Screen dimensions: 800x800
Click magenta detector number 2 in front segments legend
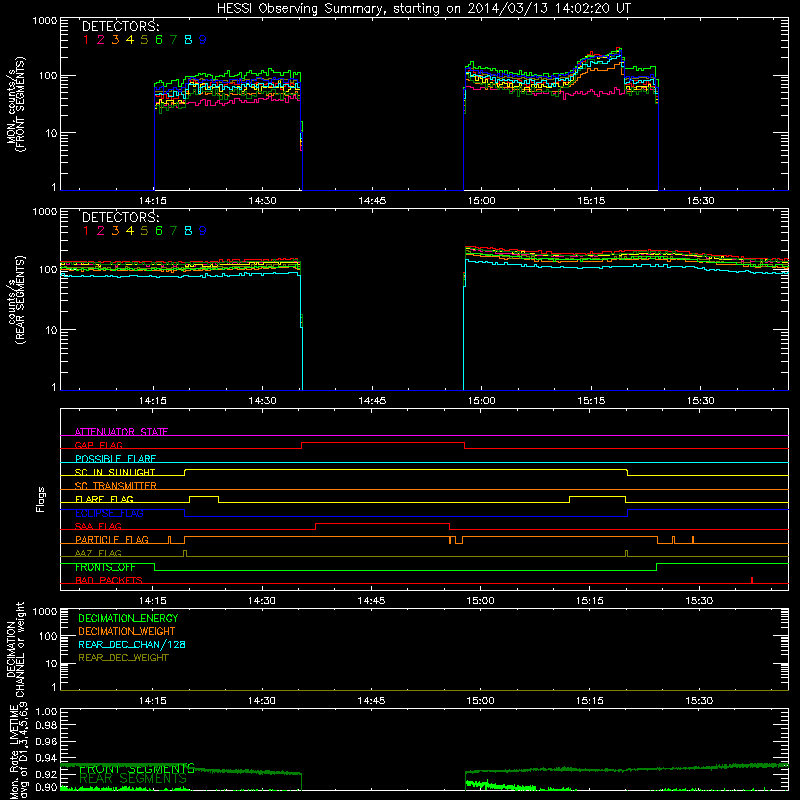click(101, 40)
